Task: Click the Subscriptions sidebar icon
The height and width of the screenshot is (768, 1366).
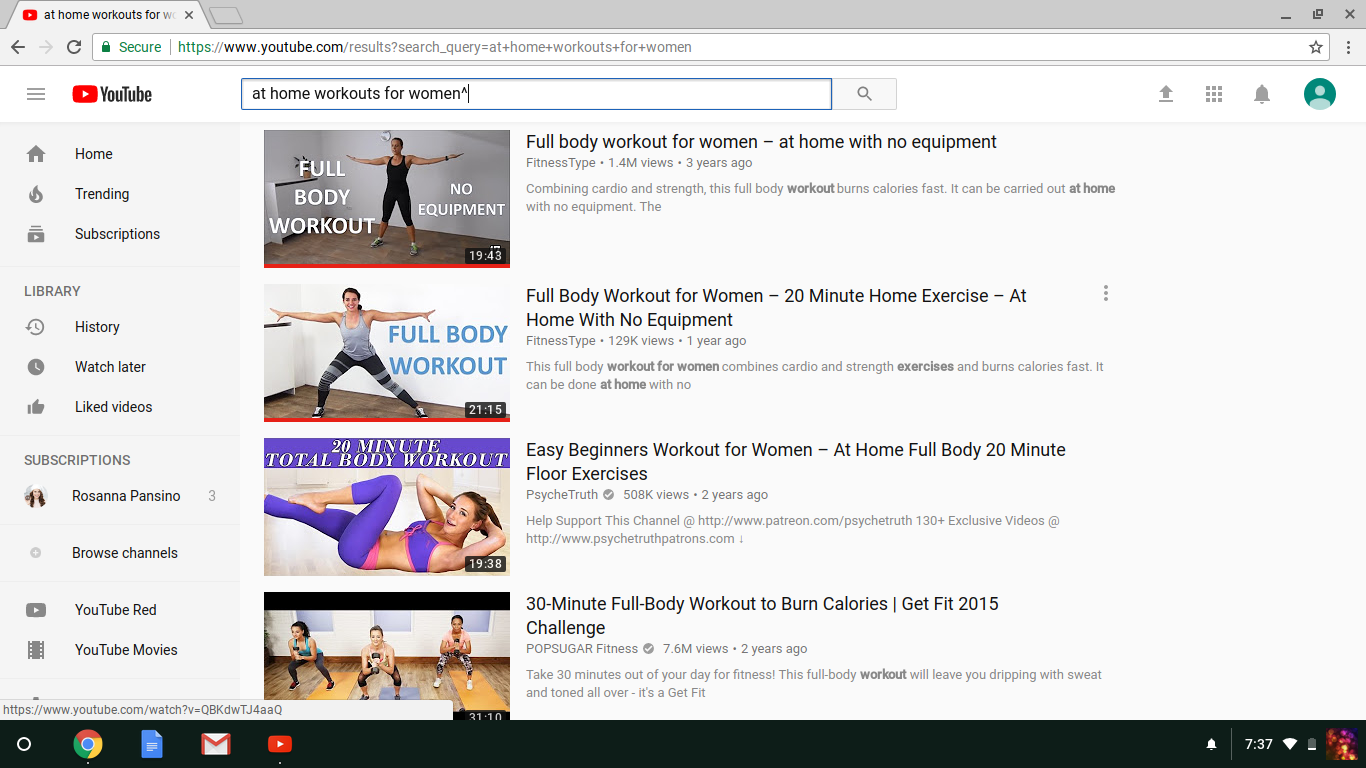Action: point(36,234)
